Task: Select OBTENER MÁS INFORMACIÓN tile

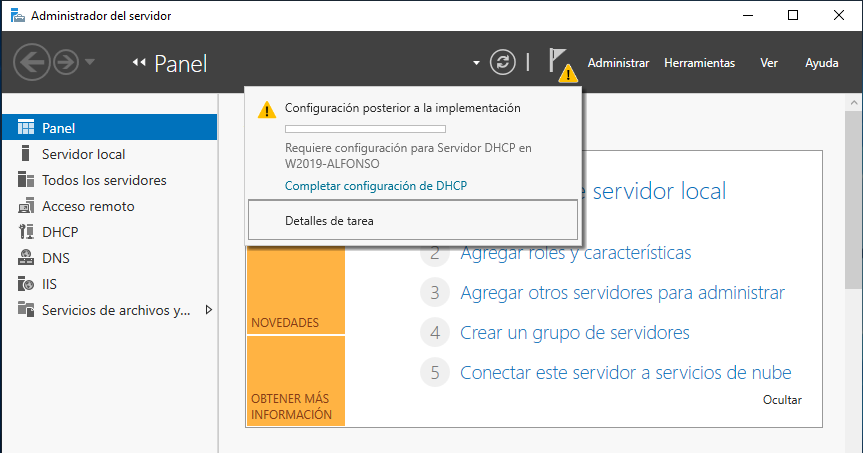Action: coord(296,380)
